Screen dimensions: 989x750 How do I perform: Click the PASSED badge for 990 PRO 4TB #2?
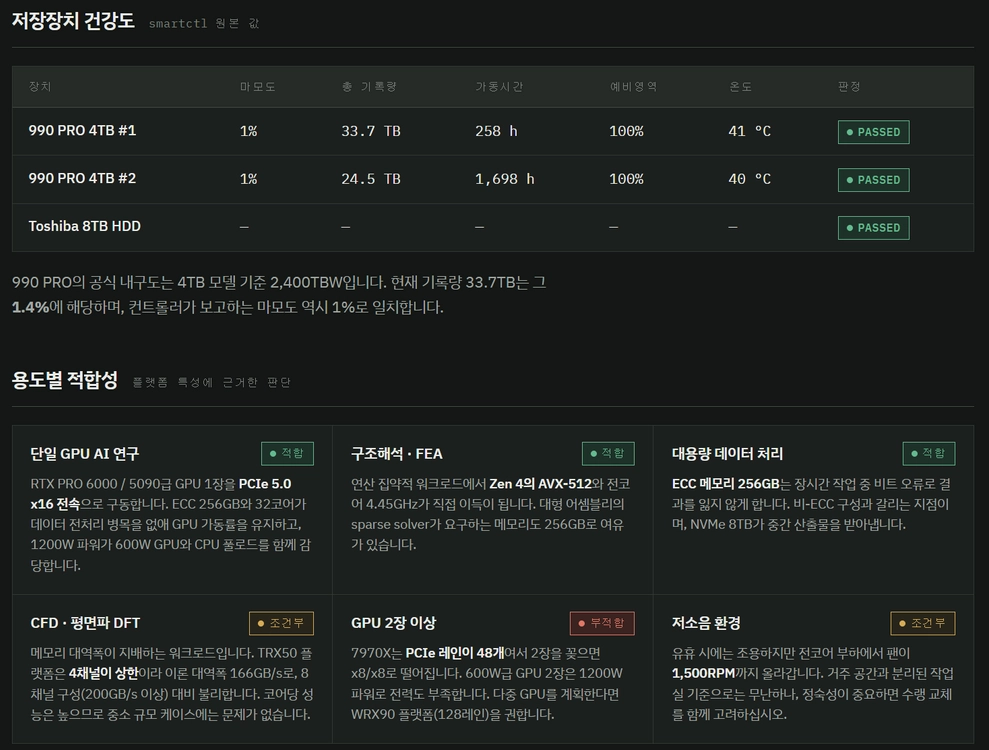point(874,180)
